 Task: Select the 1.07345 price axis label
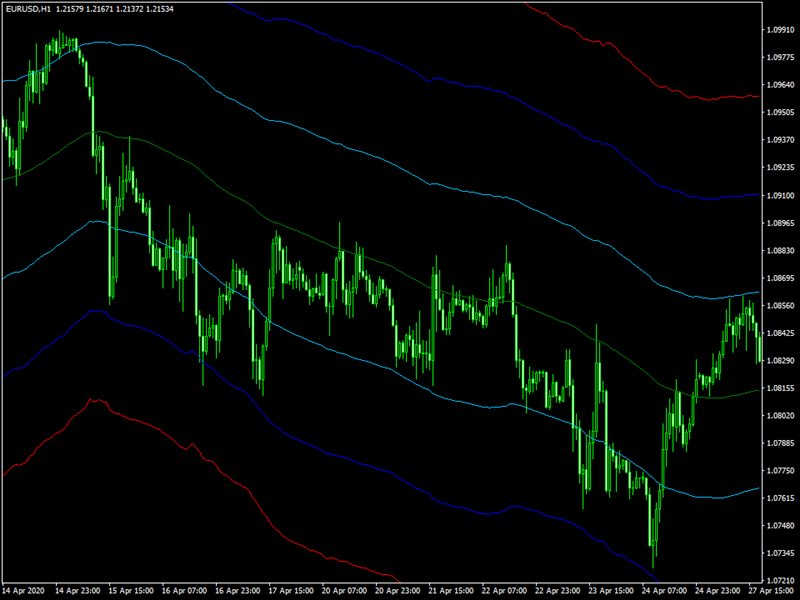point(780,554)
